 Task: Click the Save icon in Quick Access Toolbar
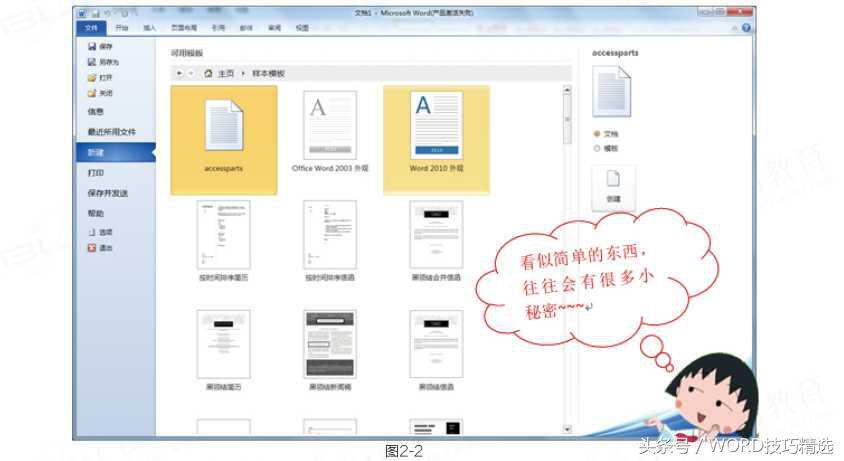click(x=95, y=13)
